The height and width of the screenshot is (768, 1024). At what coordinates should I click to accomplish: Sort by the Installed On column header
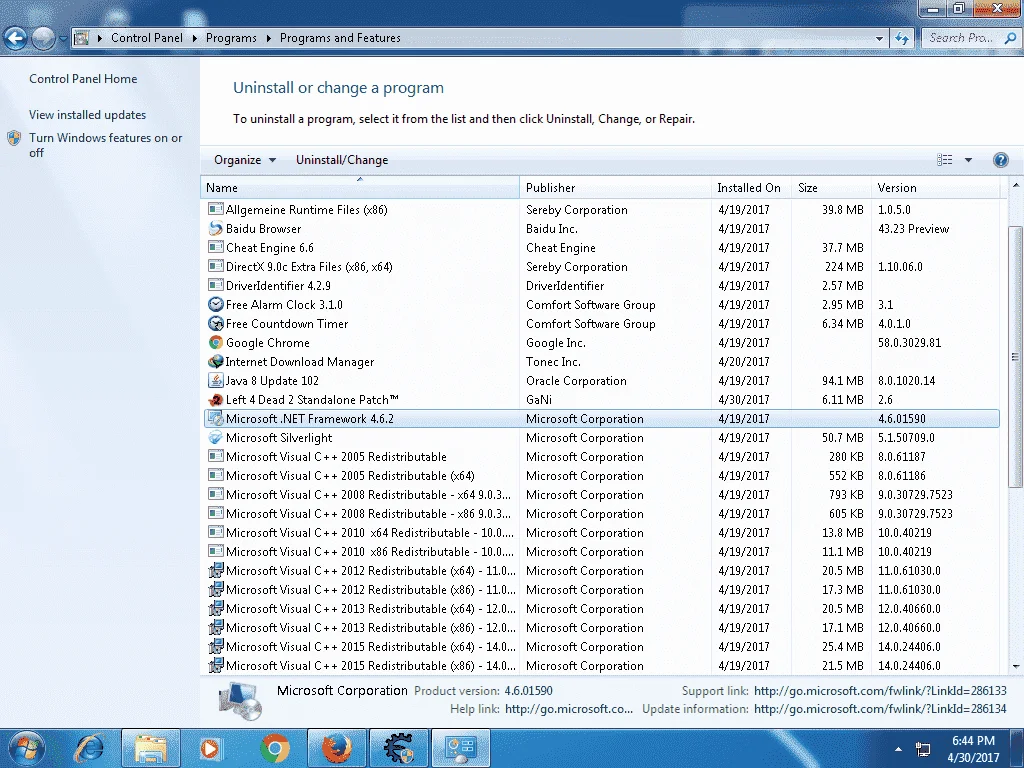click(x=751, y=187)
